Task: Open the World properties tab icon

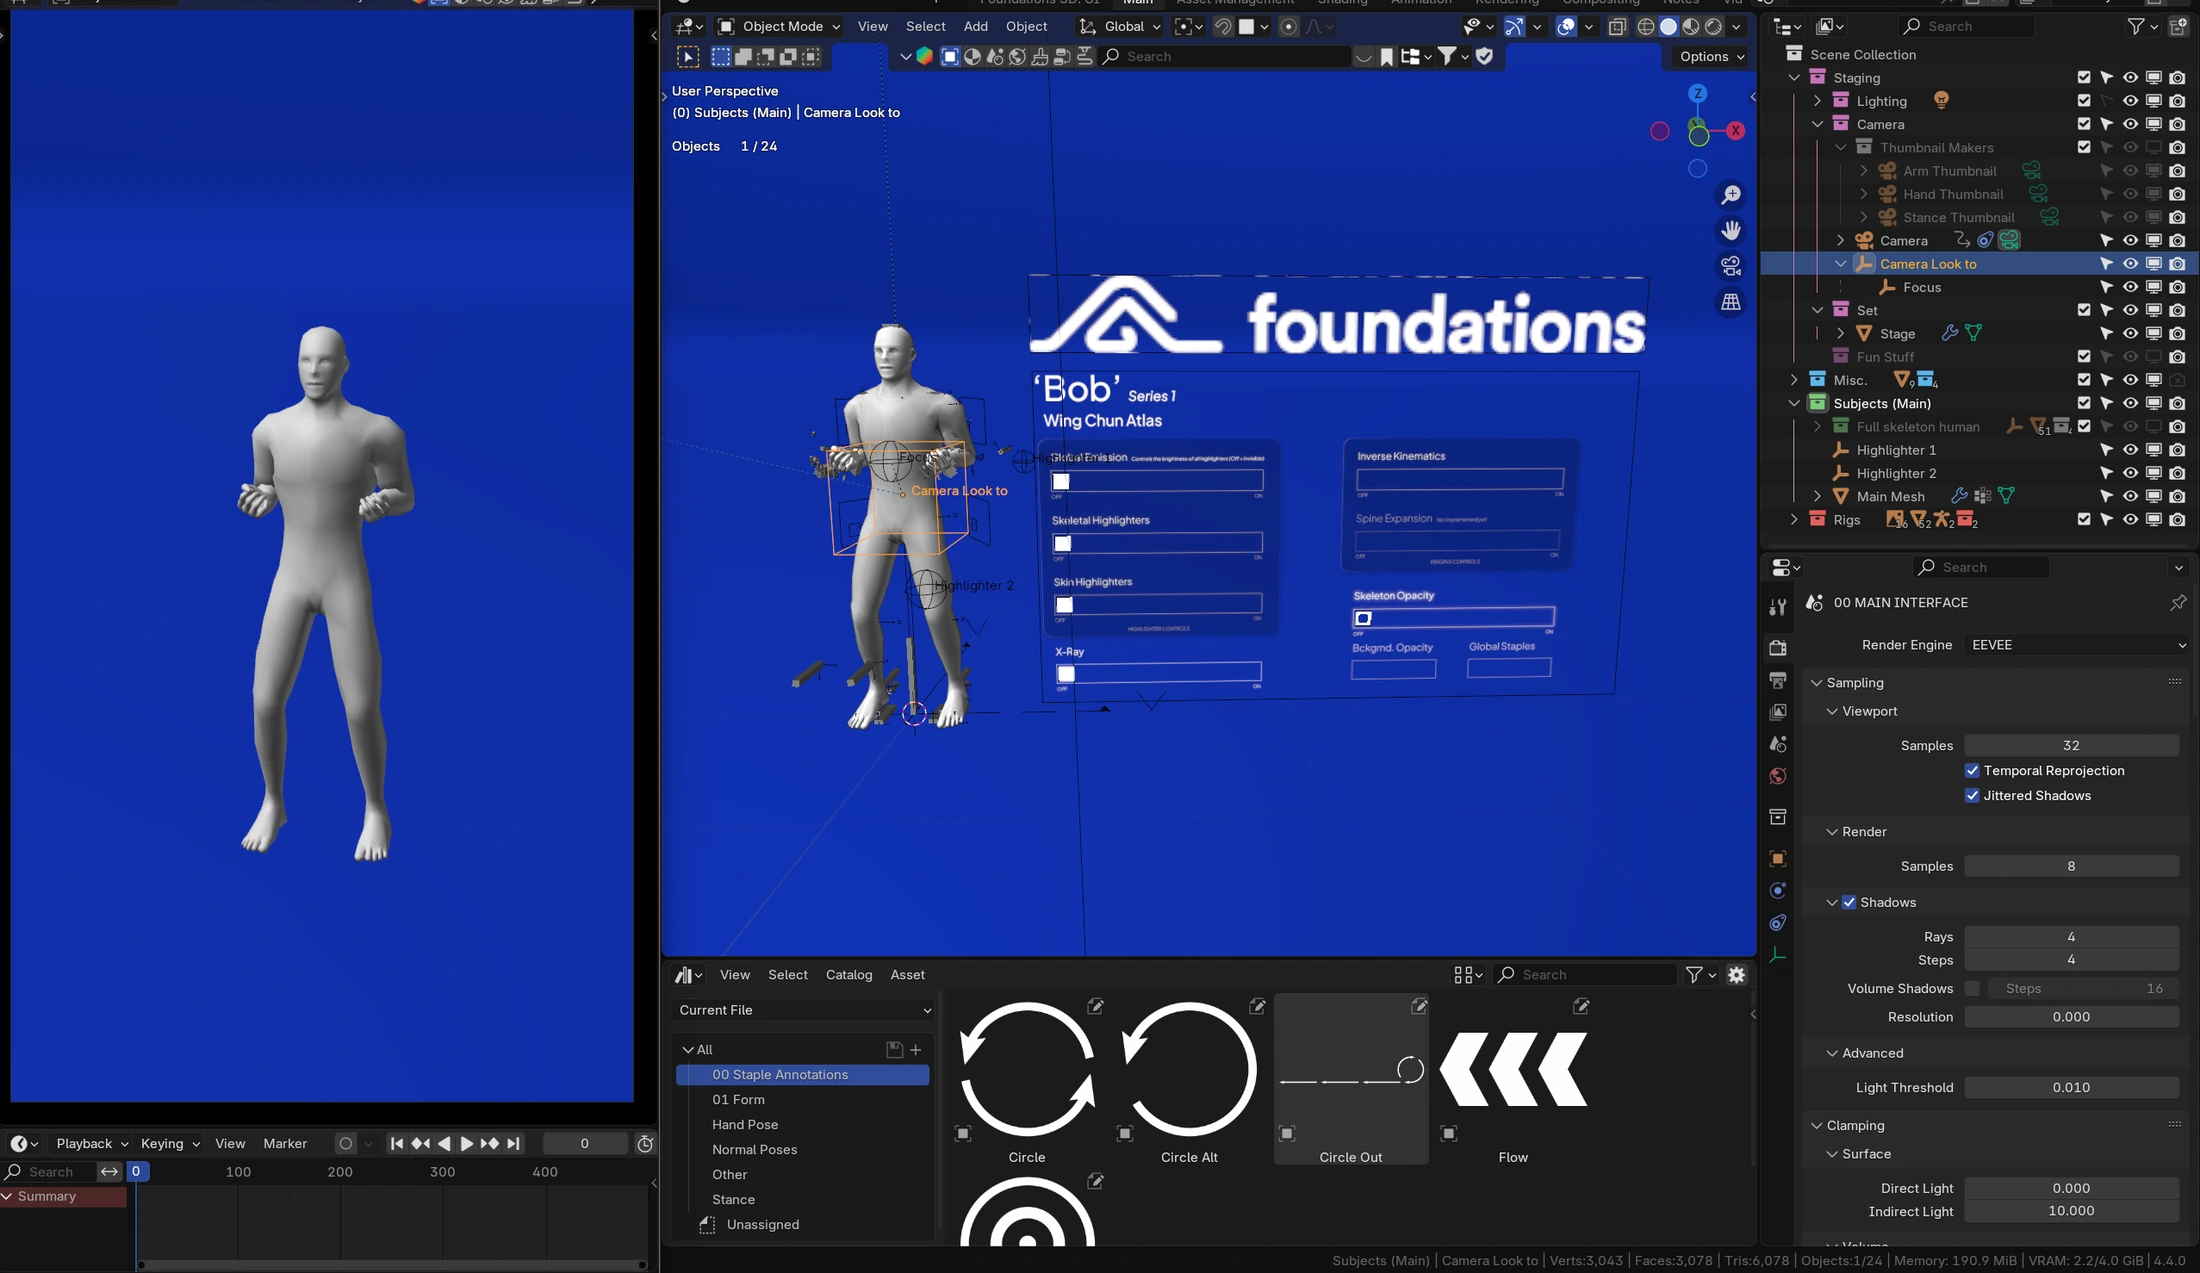Action: click(x=1778, y=776)
